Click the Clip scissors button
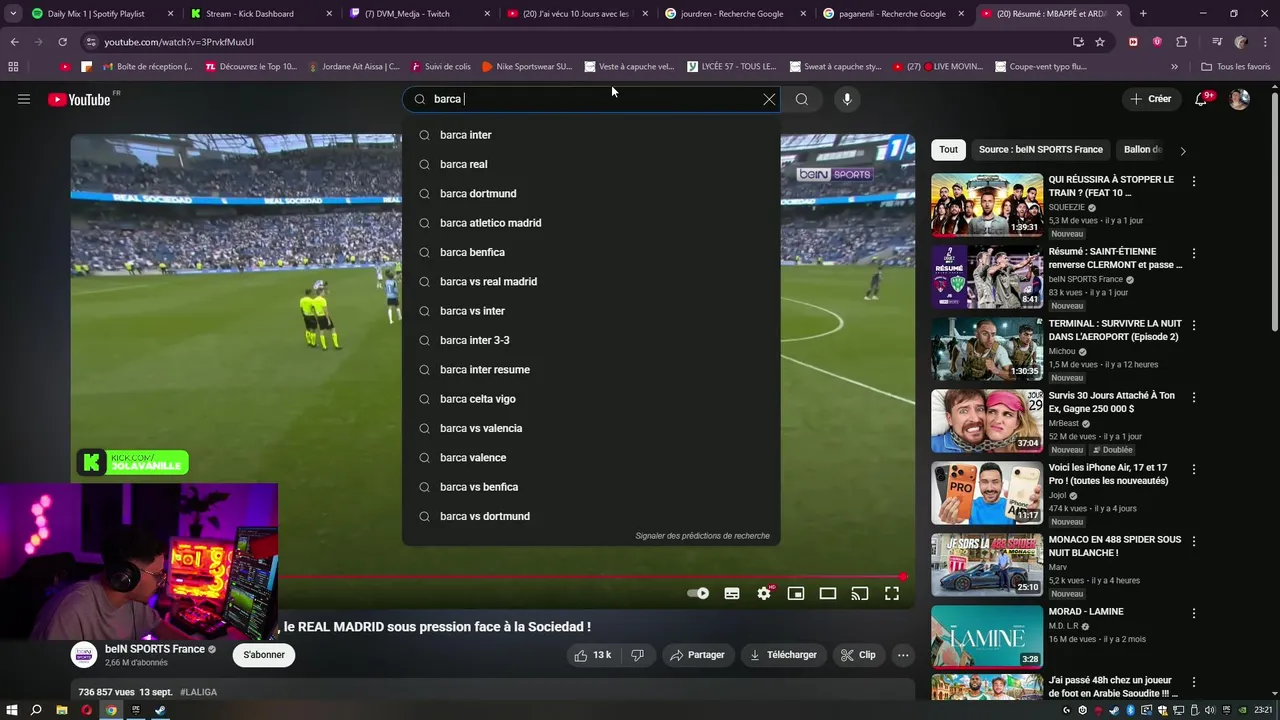This screenshot has width=1280, height=720. tap(858, 655)
